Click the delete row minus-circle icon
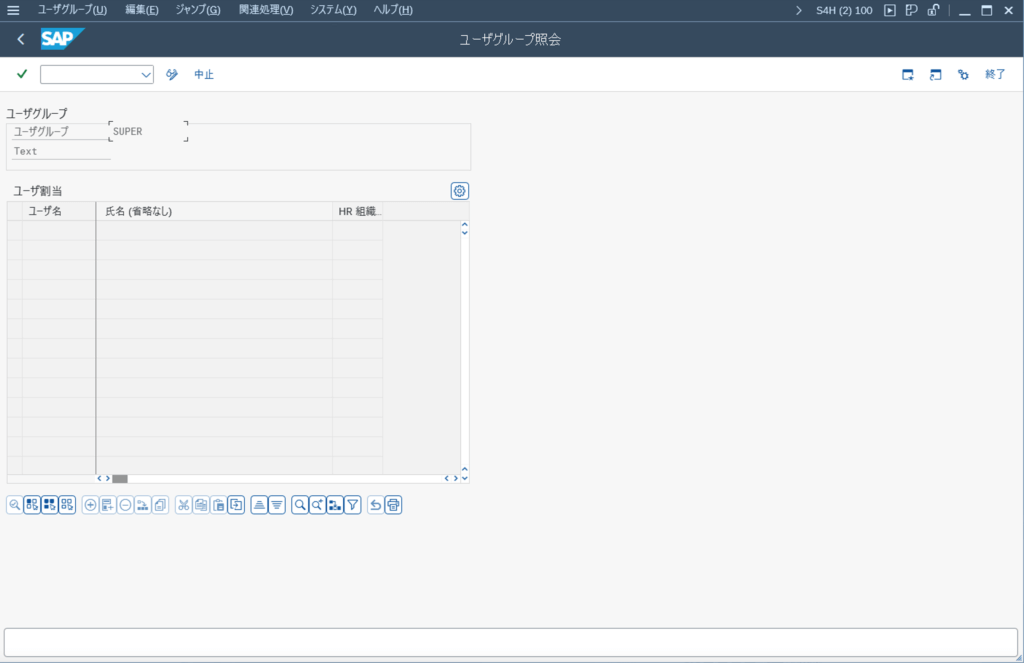 tap(125, 505)
